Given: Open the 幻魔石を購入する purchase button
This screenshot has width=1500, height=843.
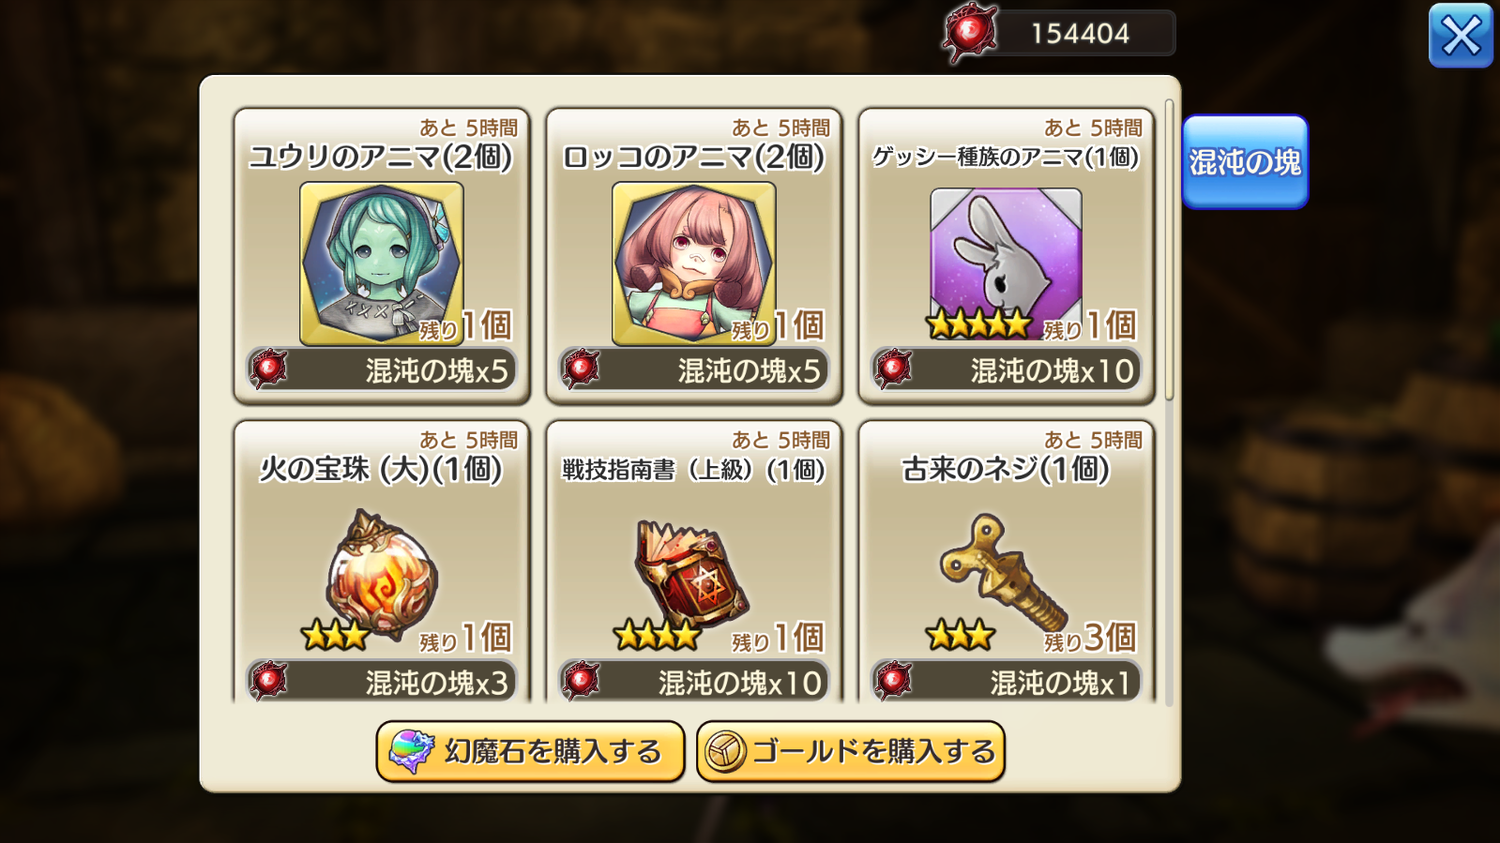Looking at the screenshot, I should (x=530, y=751).
